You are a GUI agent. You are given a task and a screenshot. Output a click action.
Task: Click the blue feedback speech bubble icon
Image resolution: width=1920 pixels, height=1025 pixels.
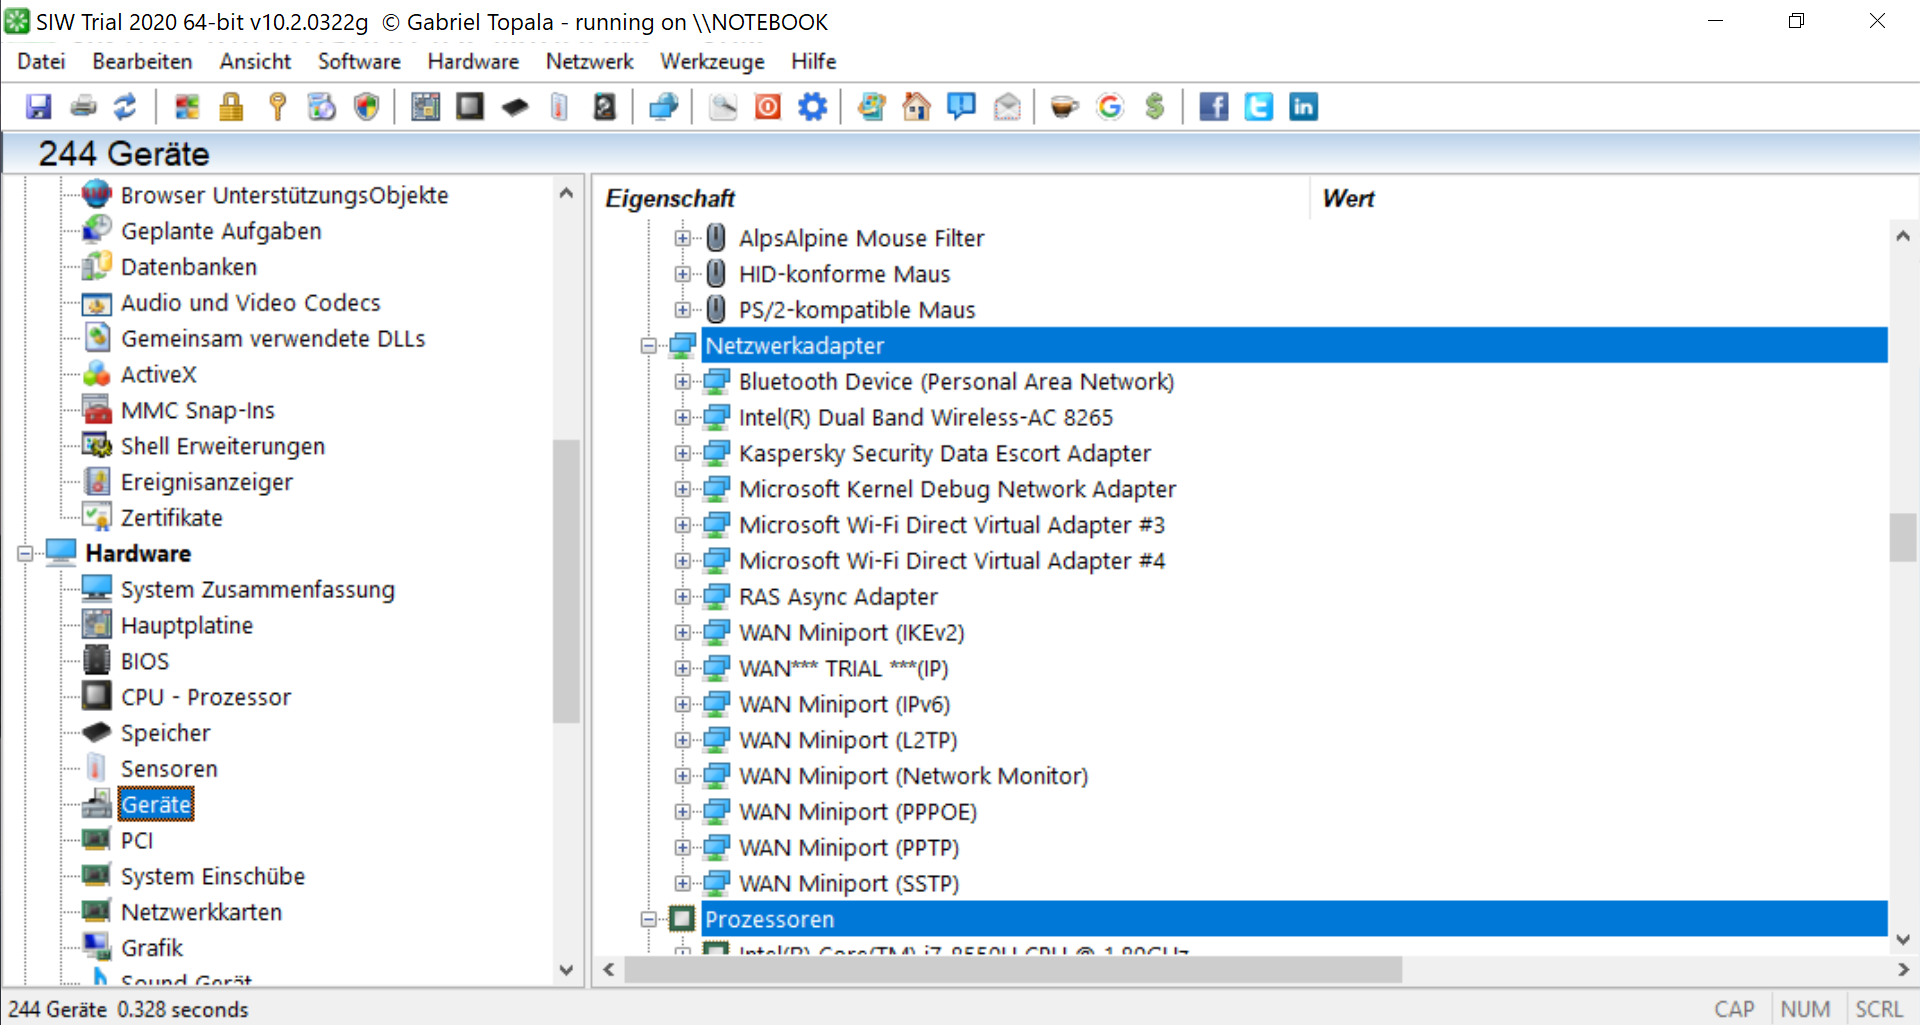(x=961, y=107)
